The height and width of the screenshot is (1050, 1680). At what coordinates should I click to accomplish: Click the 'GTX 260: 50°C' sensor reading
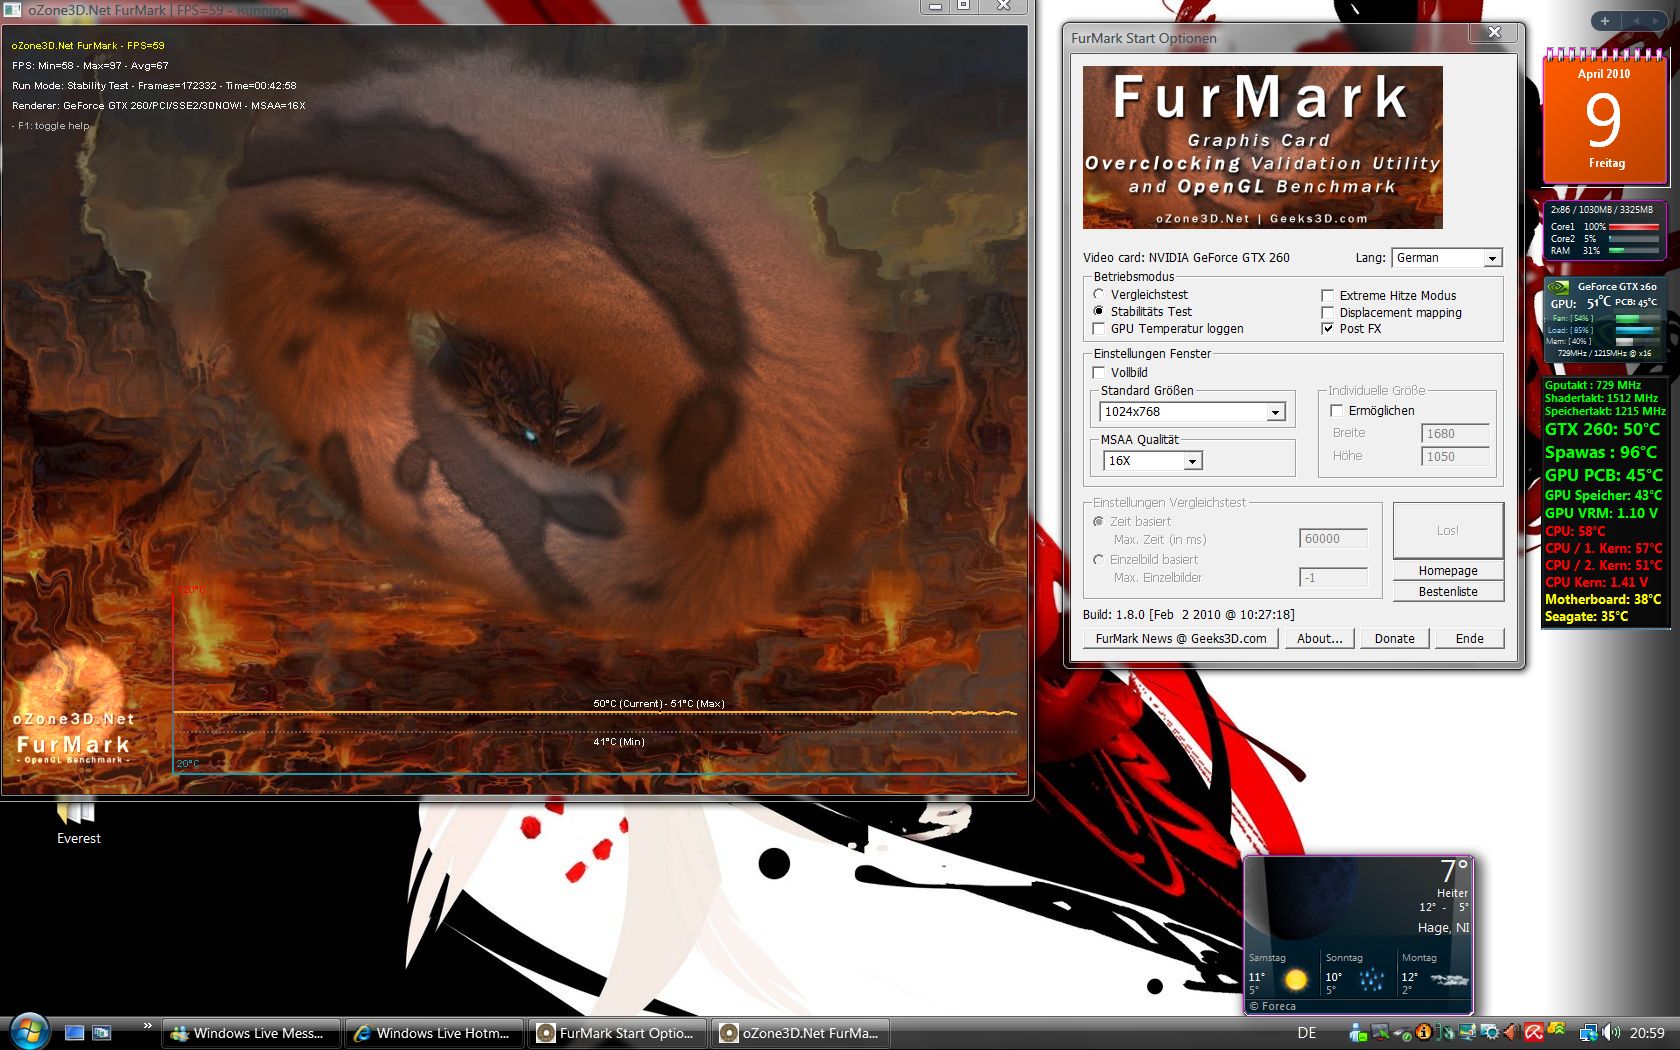(1602, 429)
